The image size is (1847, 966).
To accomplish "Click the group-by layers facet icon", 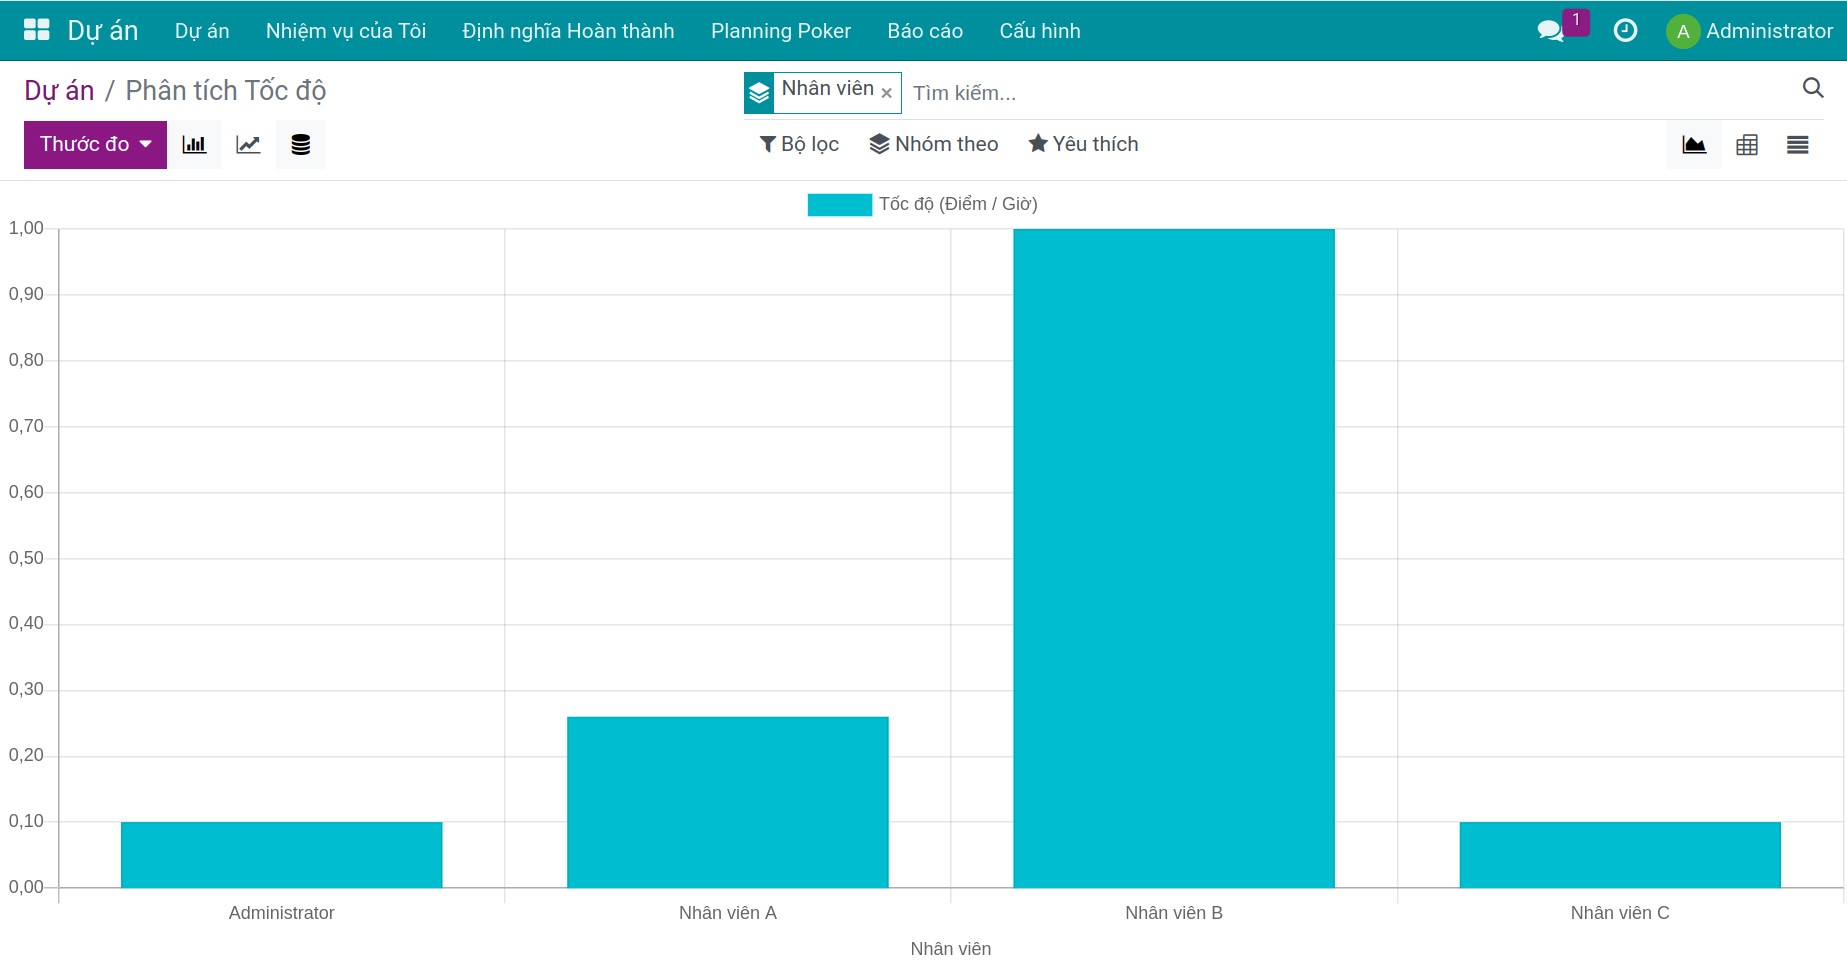I will click(760, 93).
